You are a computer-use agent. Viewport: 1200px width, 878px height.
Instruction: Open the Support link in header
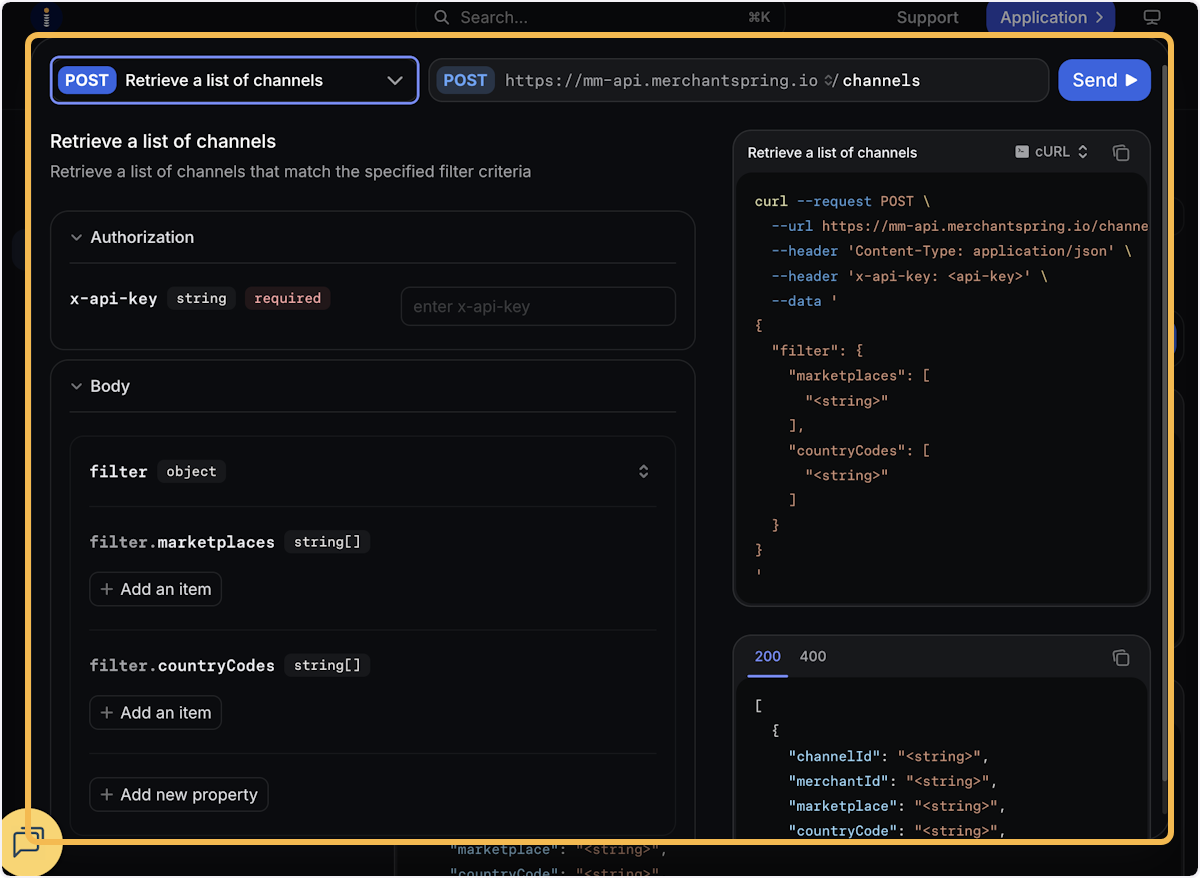coord(927,17)
